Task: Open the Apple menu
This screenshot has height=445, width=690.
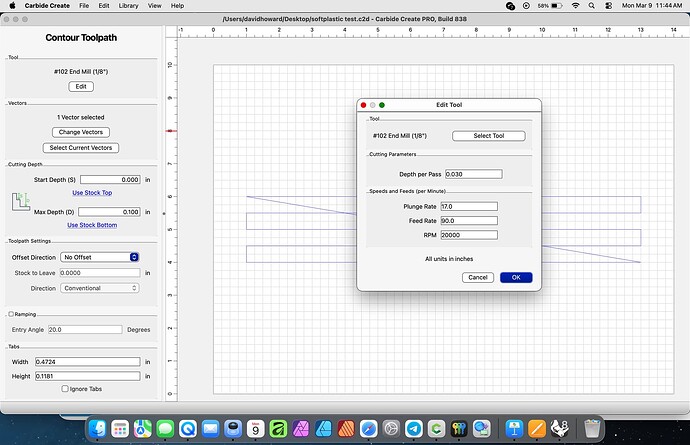Action: coord(12,6)
